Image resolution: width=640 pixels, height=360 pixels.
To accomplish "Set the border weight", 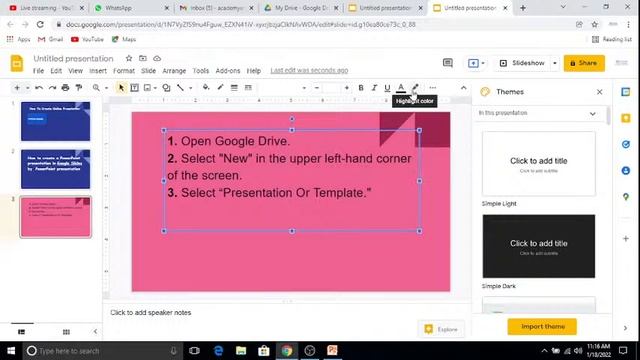I will tap(234, 87).
